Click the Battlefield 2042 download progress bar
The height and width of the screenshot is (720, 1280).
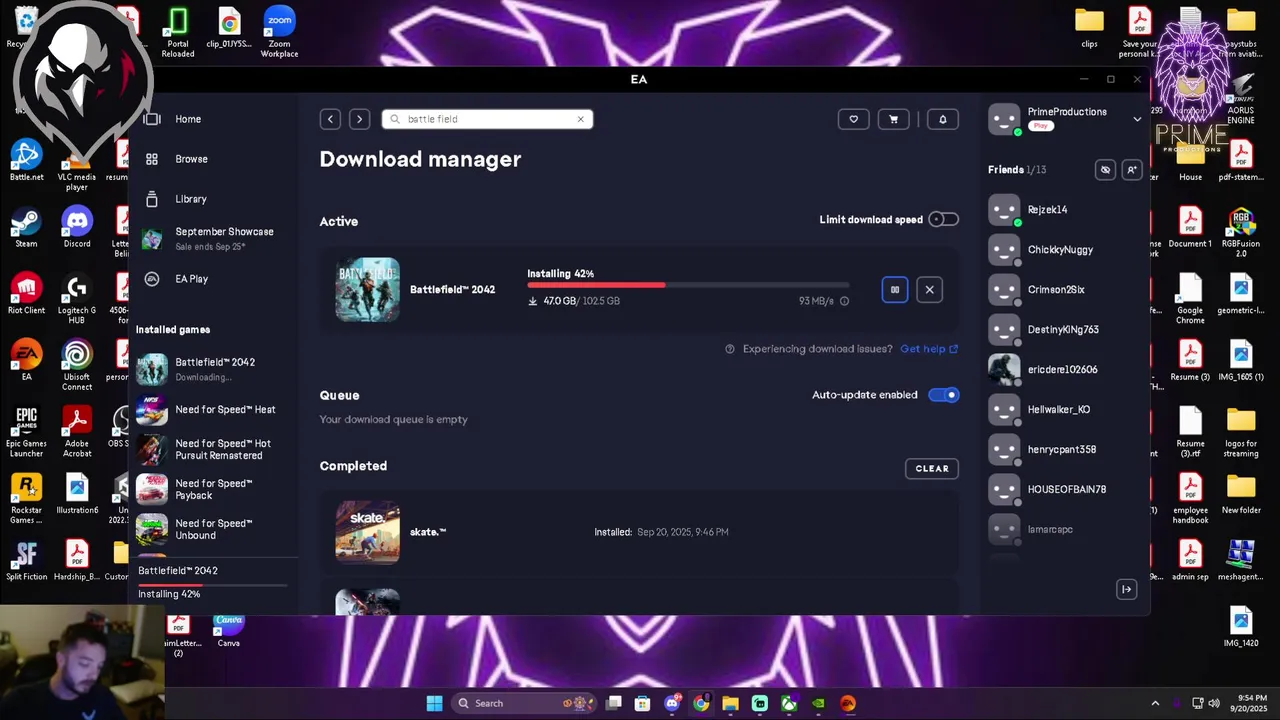(688, 286)
